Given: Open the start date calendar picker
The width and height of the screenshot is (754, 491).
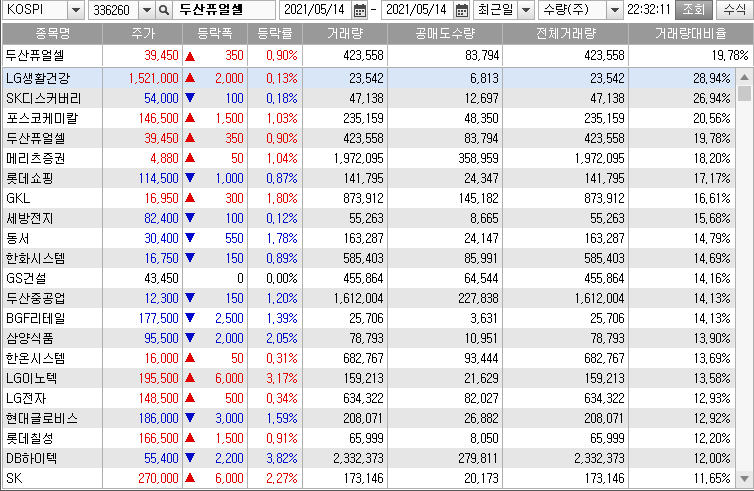Looking at the screenshot, I should coord(359,10).
